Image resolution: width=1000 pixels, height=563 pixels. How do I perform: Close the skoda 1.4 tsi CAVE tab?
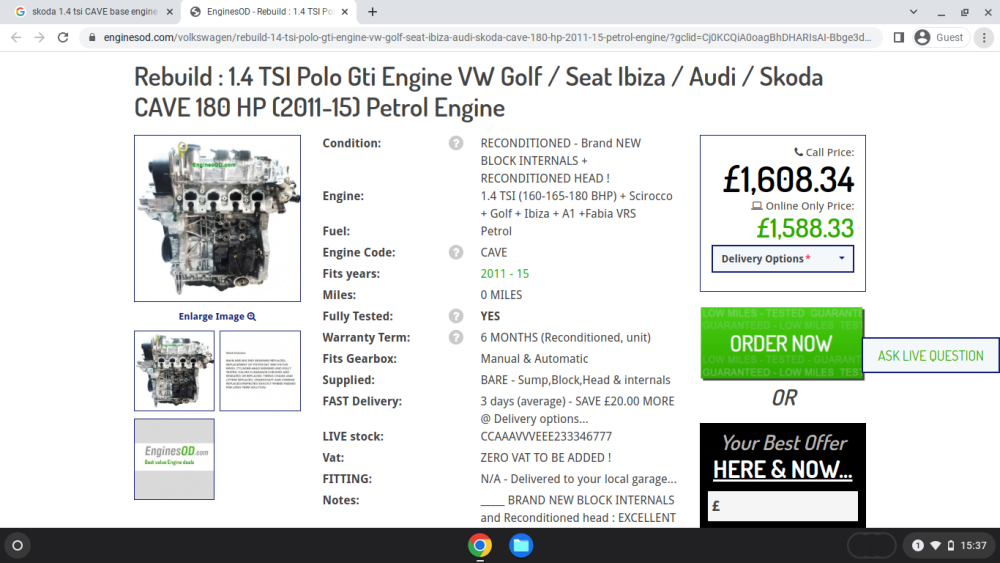[x=170, y=11]
